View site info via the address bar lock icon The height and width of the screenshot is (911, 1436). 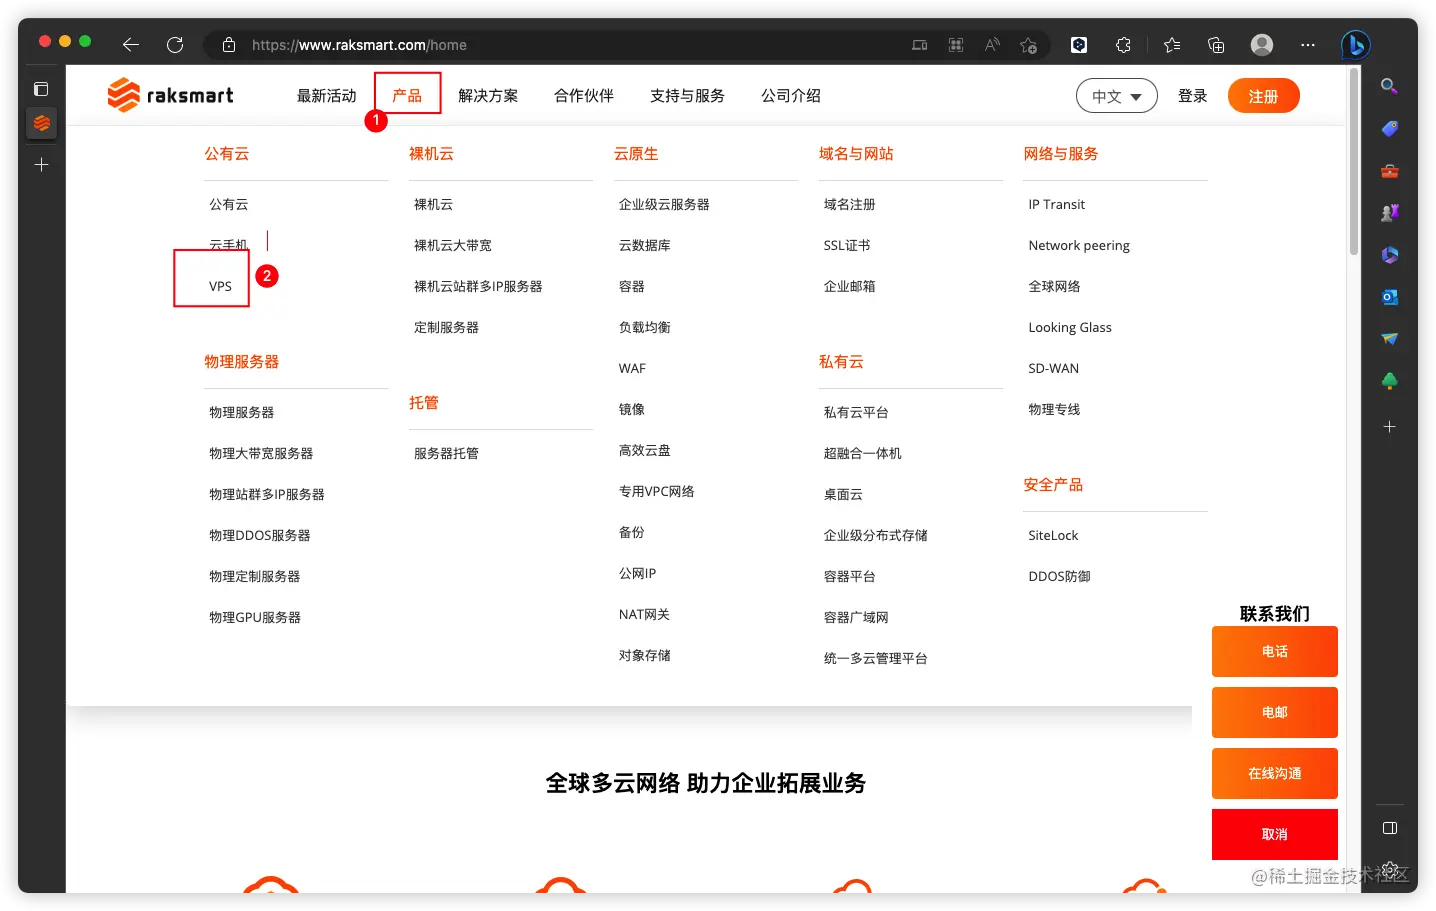229,45
